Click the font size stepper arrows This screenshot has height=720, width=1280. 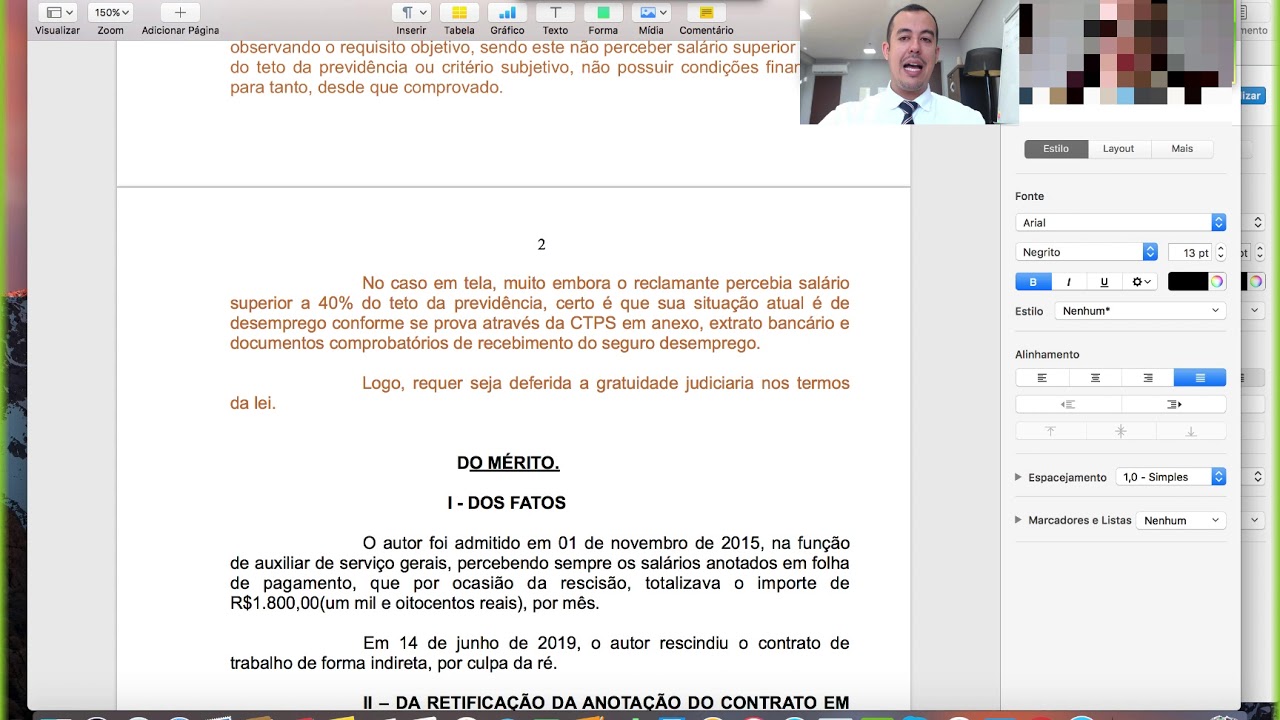(x=1220, y=253)
